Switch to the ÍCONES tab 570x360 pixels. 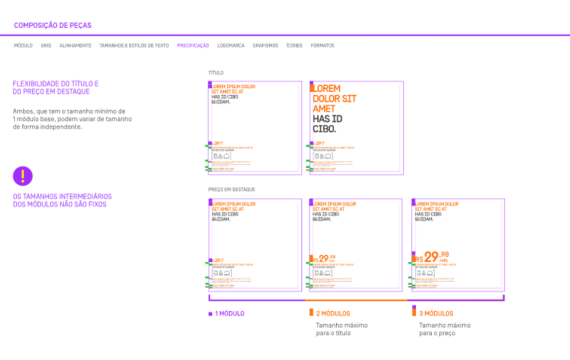[x=294, y=45]
